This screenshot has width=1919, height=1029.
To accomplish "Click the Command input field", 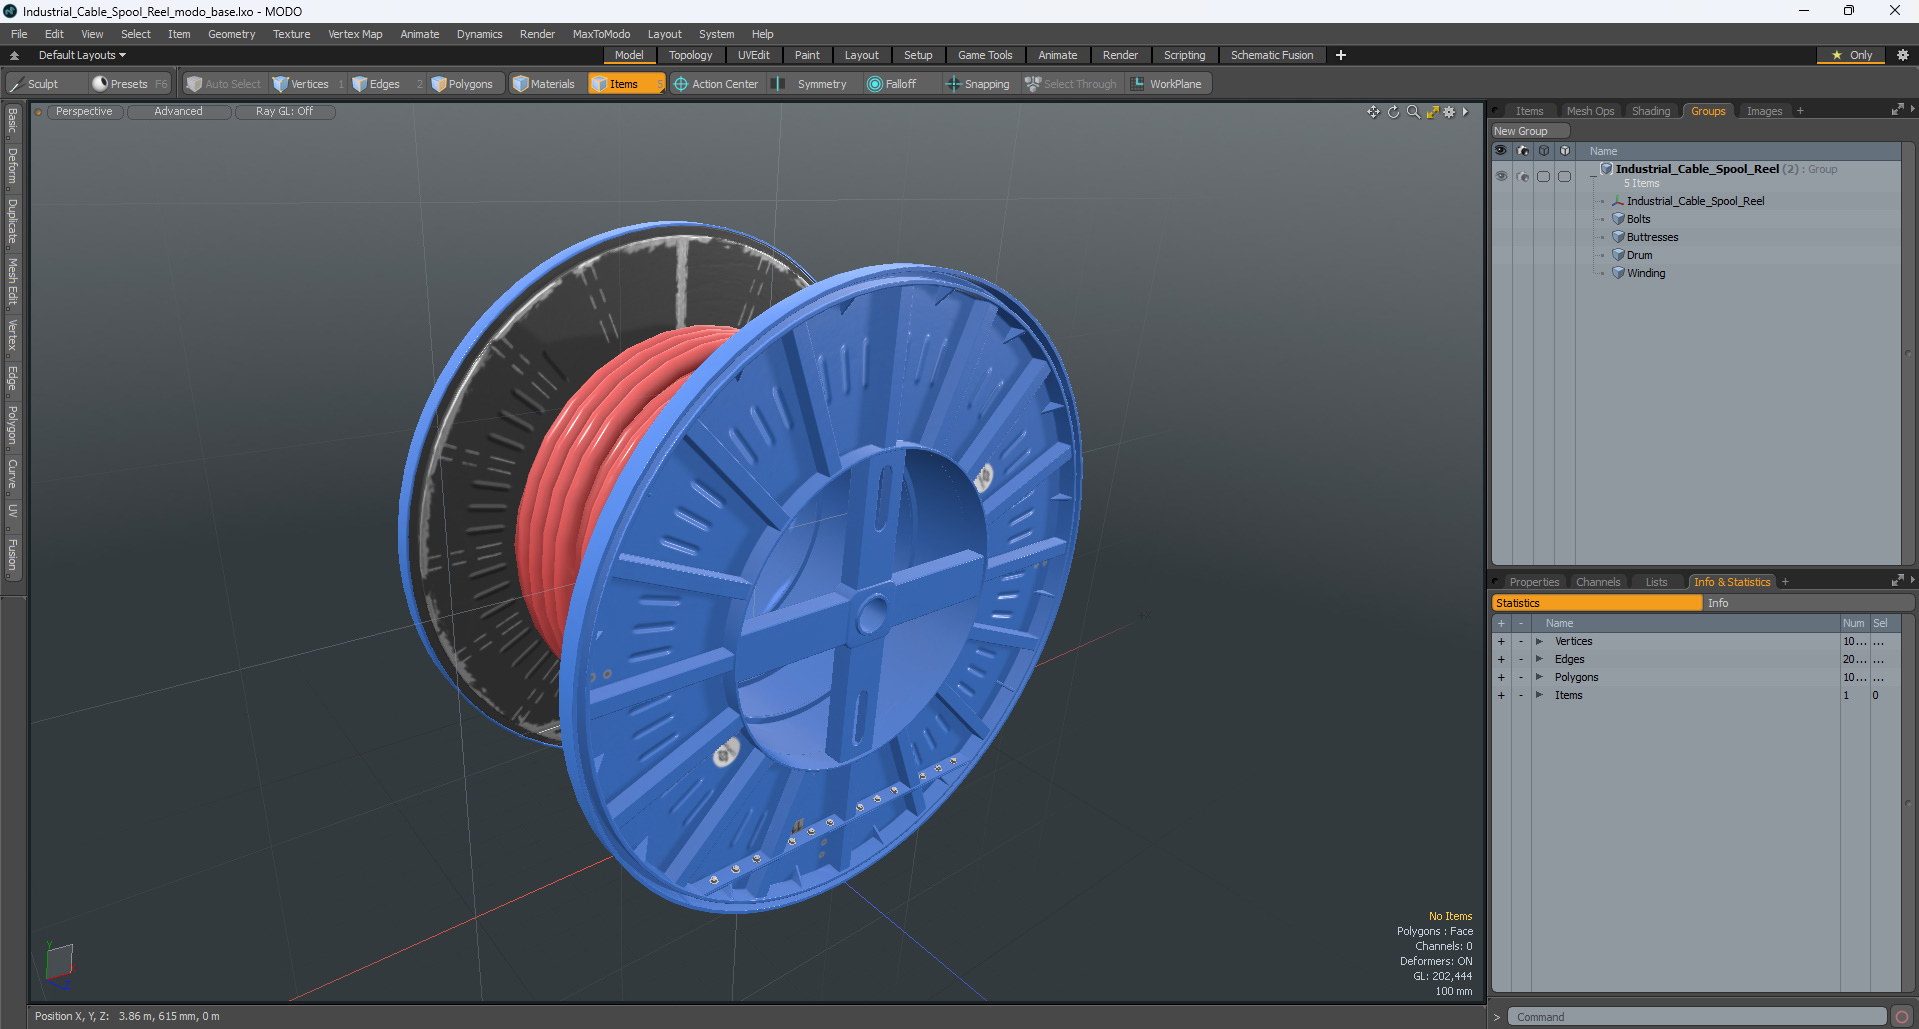I will click(1697, 1017).
